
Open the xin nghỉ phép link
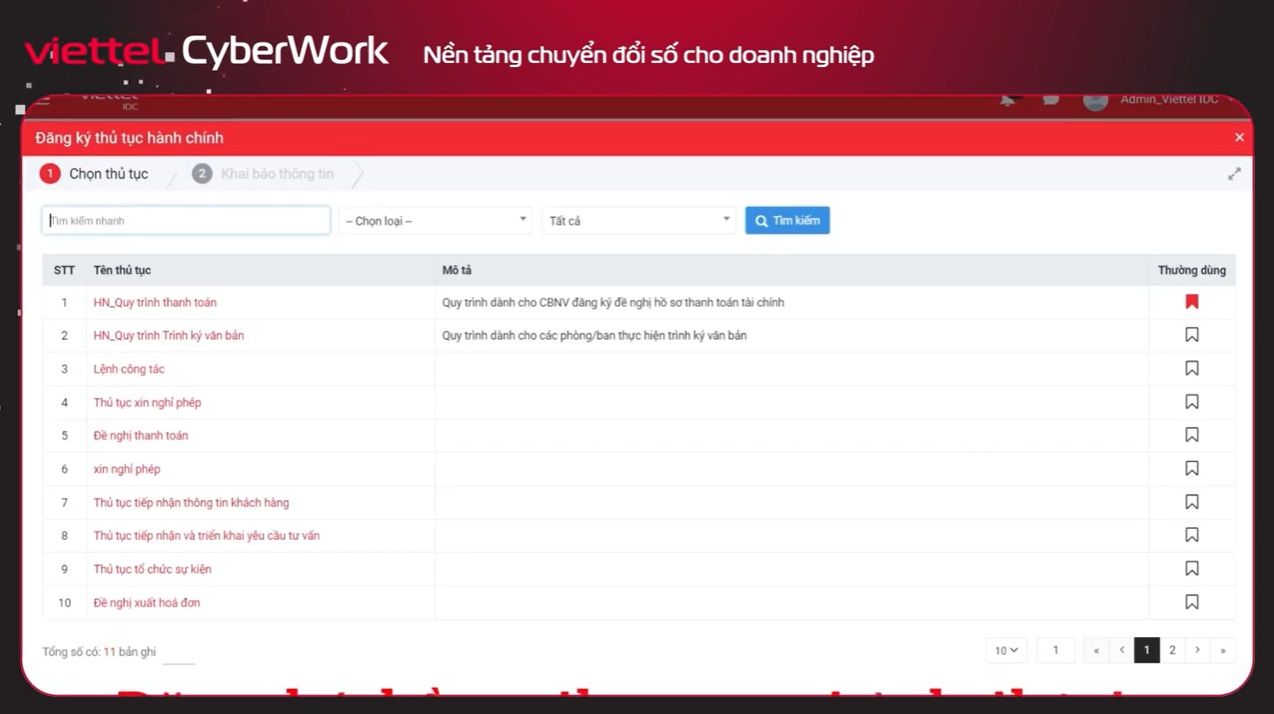click(127, 469)
